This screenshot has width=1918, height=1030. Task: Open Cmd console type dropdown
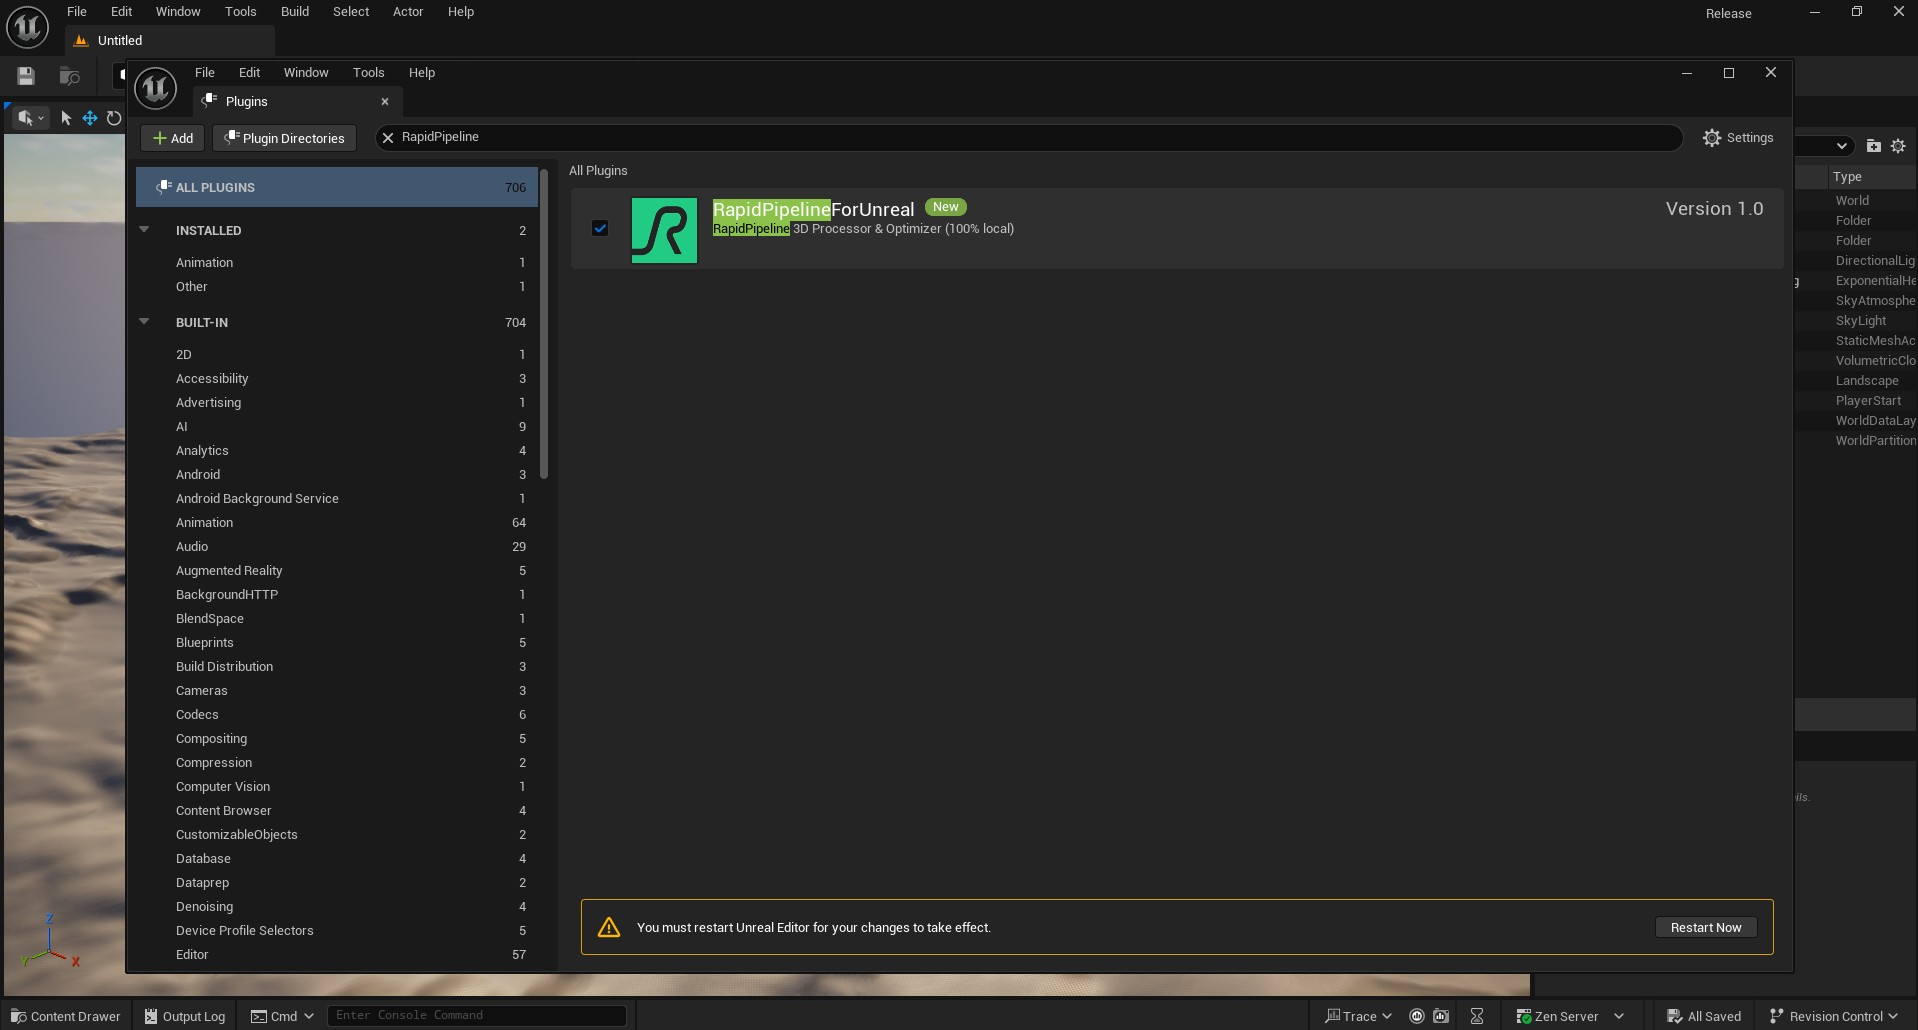[x=283, y=1016]
